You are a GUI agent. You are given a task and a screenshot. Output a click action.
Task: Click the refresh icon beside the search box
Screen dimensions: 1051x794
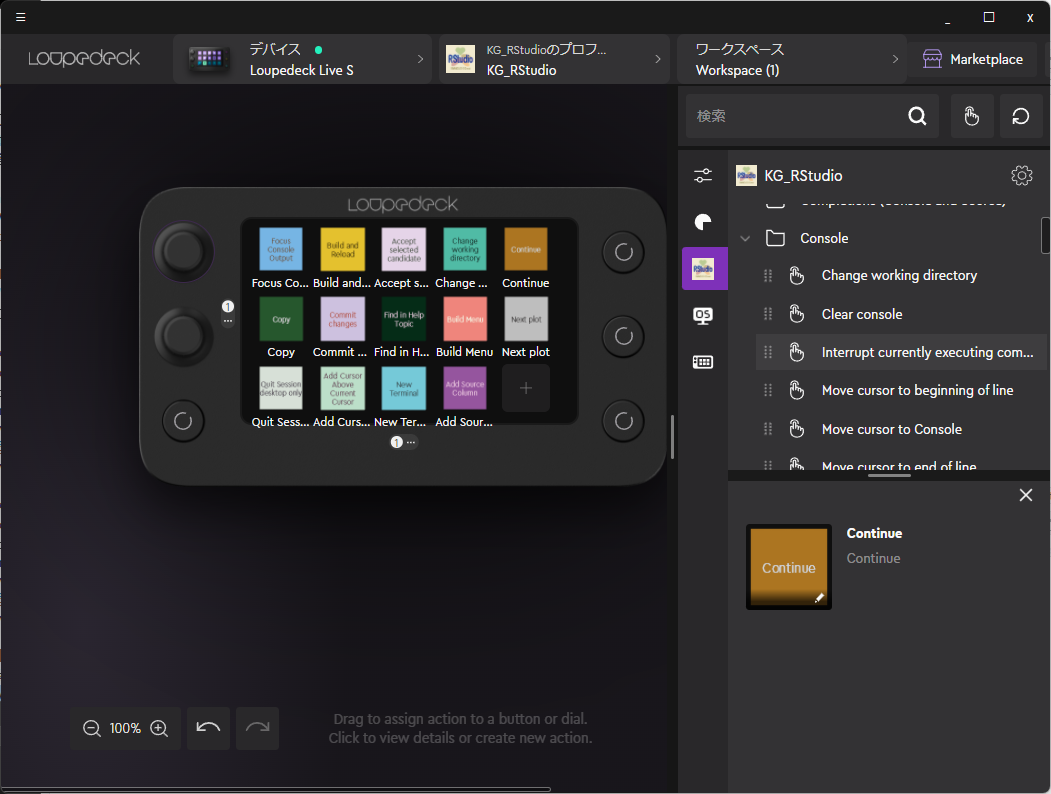(1021, 117)
